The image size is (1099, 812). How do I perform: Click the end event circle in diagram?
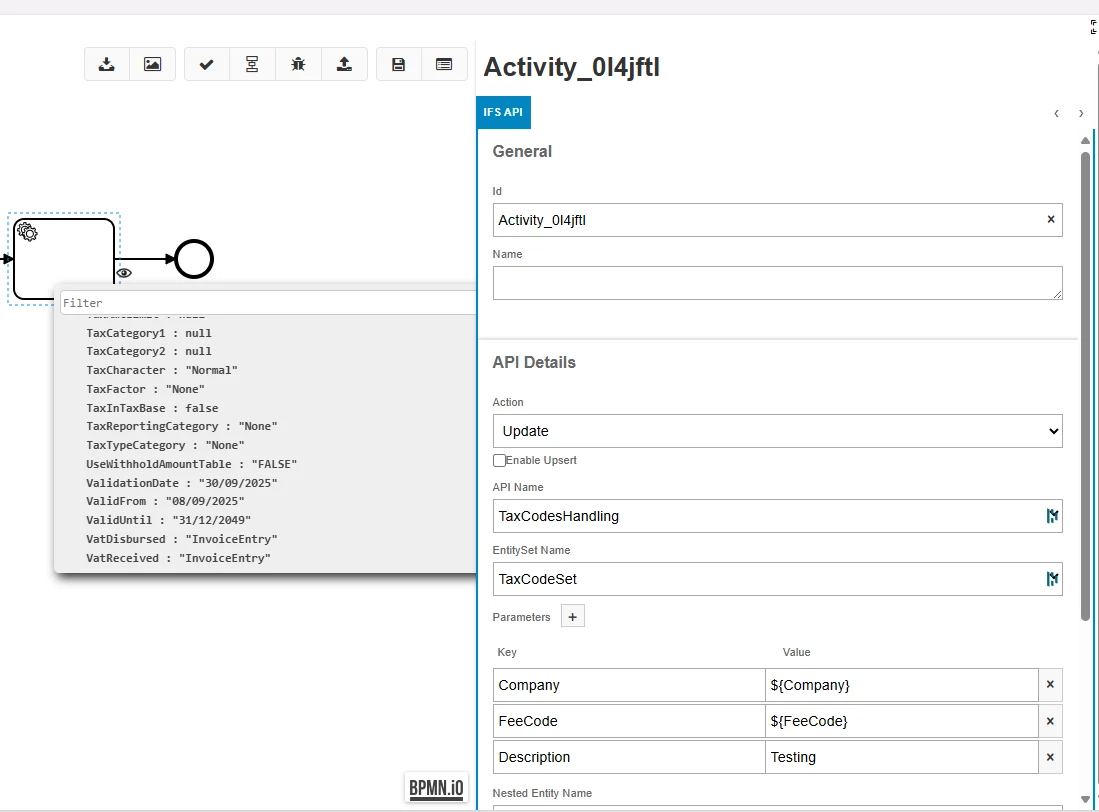tap(193, 259)
